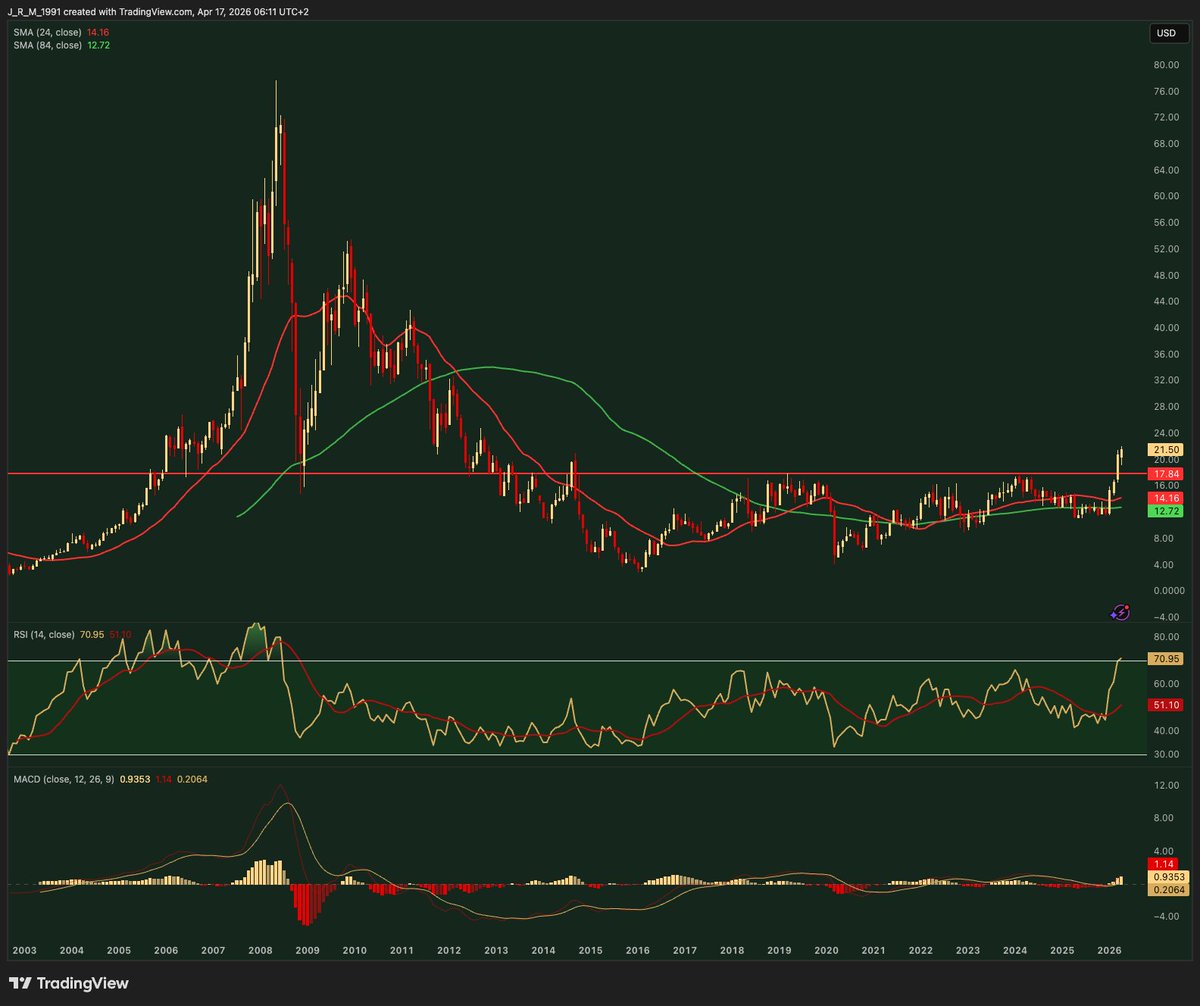Click the 68.00 tick on the price scale
Image resolution: width=1200 pixels, height=1006 pixels.
(1166, 144)
